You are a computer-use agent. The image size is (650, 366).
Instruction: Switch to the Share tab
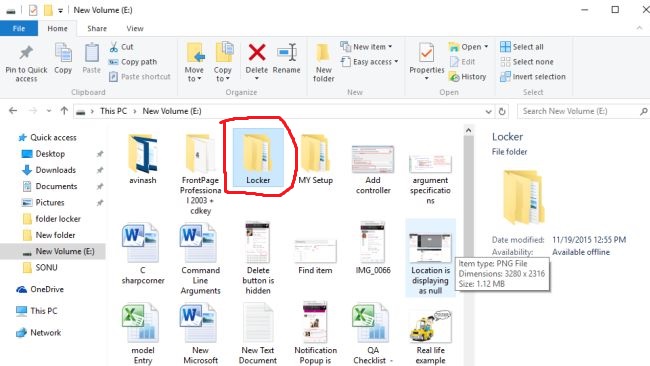pos(97,29)
